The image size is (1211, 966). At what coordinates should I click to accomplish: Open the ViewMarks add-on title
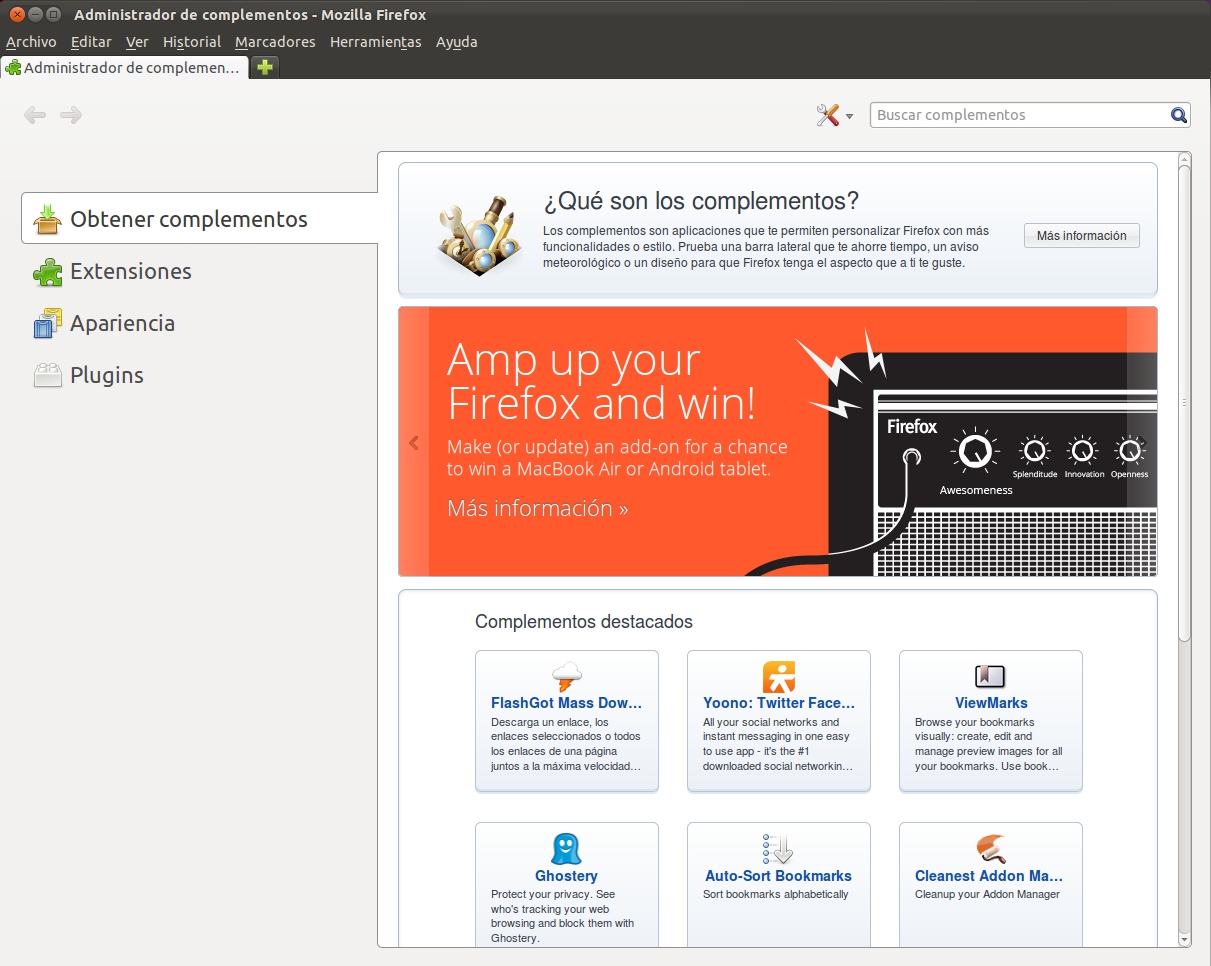click(x=991, y=703)
